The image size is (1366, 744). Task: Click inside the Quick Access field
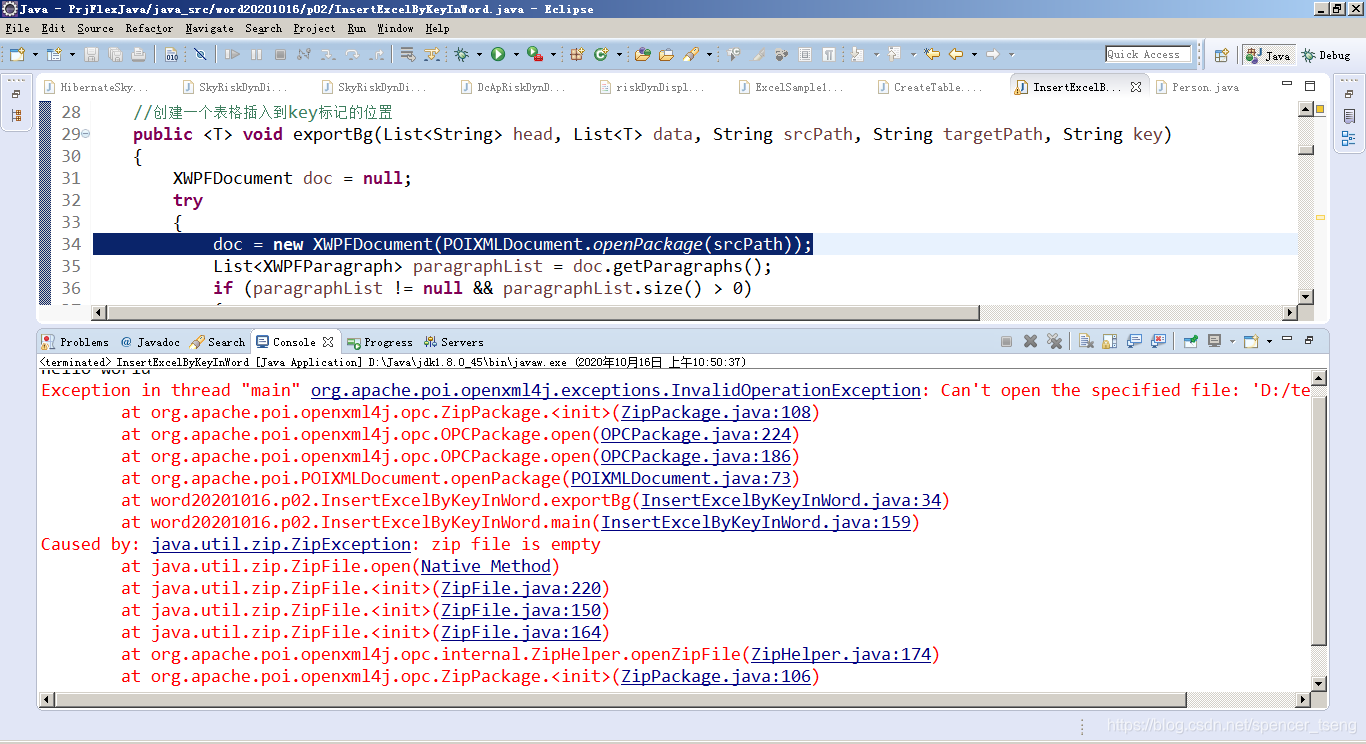[x=1147, y=54]
